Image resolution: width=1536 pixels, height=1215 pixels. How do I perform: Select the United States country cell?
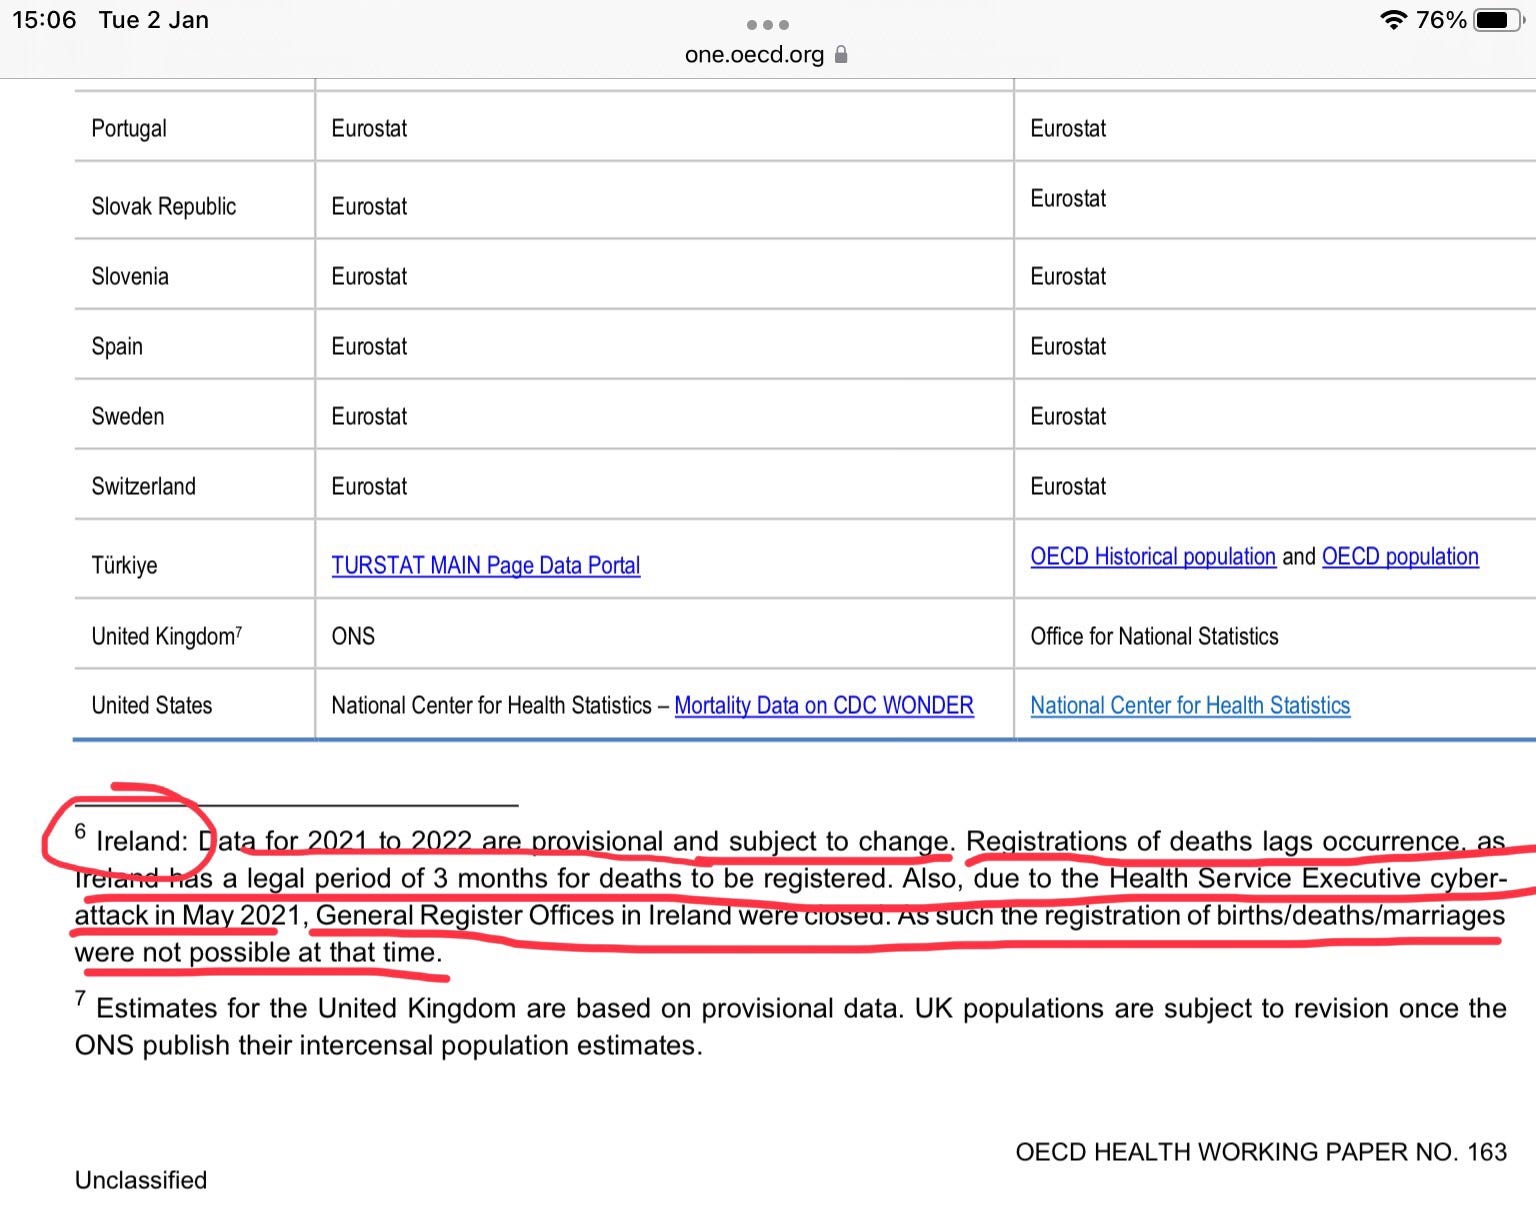pyautogui.click(x=195, y=705)
